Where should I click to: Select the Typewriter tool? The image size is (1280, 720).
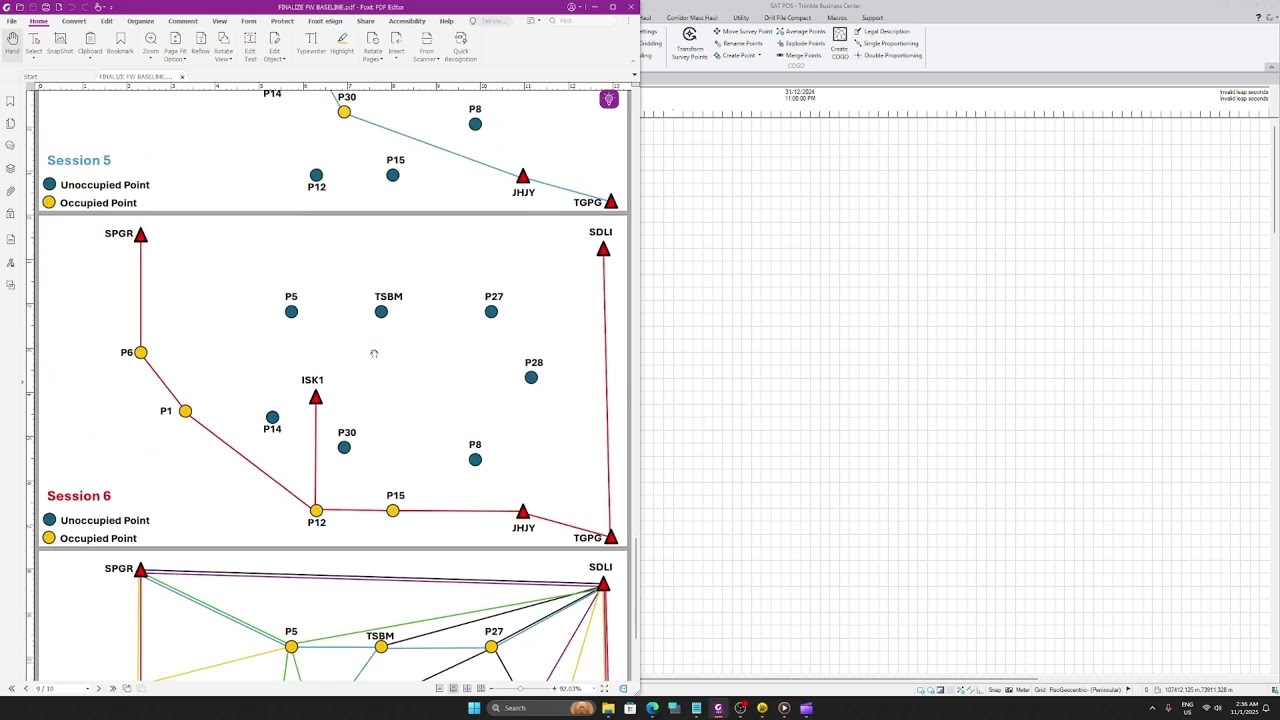coord(311,43)
